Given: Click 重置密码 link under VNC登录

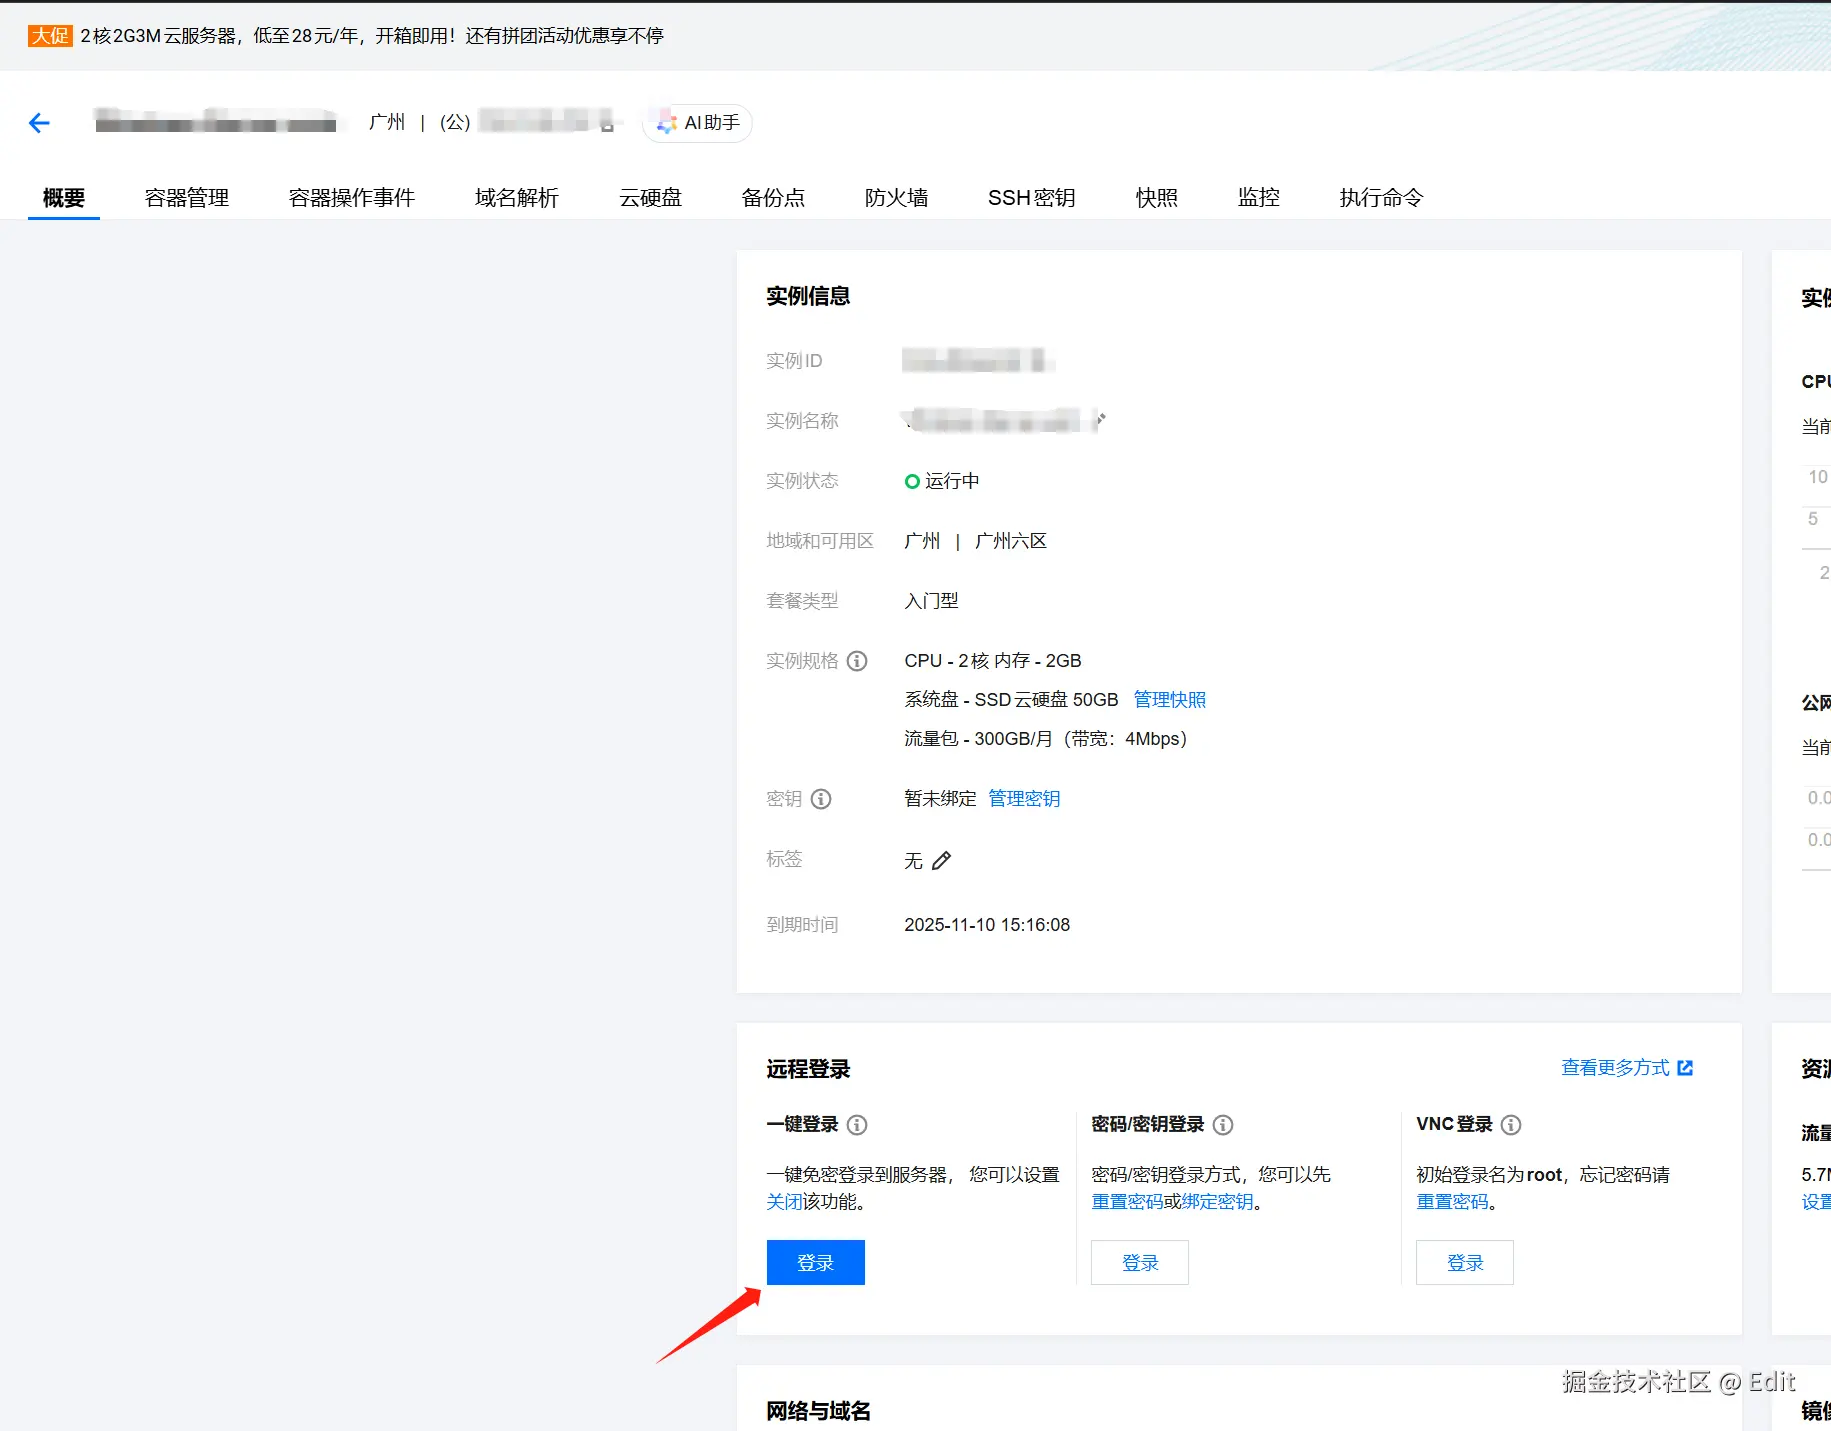Looking at the screenshot, I should (x=1452, y=1202).
